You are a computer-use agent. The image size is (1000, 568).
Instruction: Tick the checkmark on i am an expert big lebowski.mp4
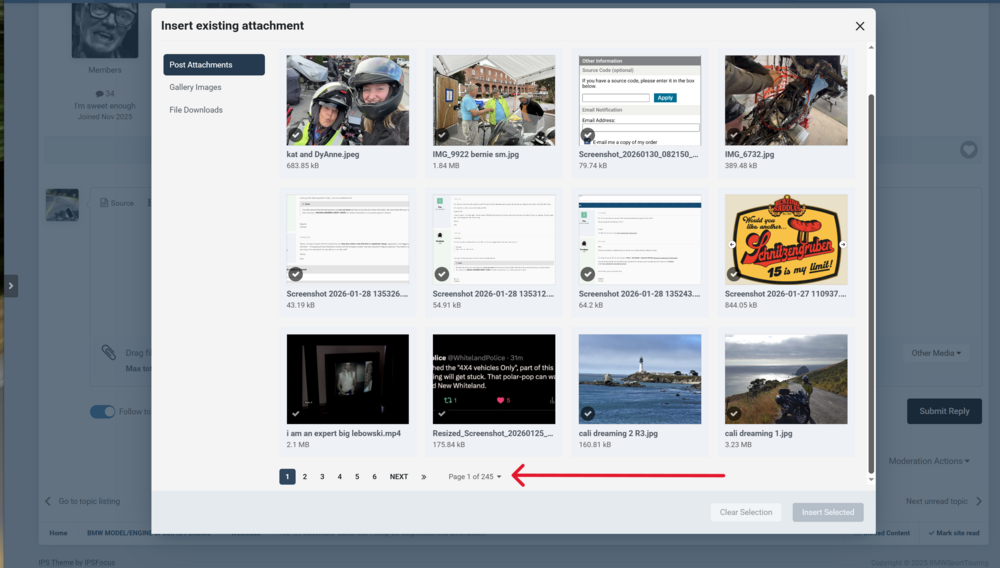(295, 414)
